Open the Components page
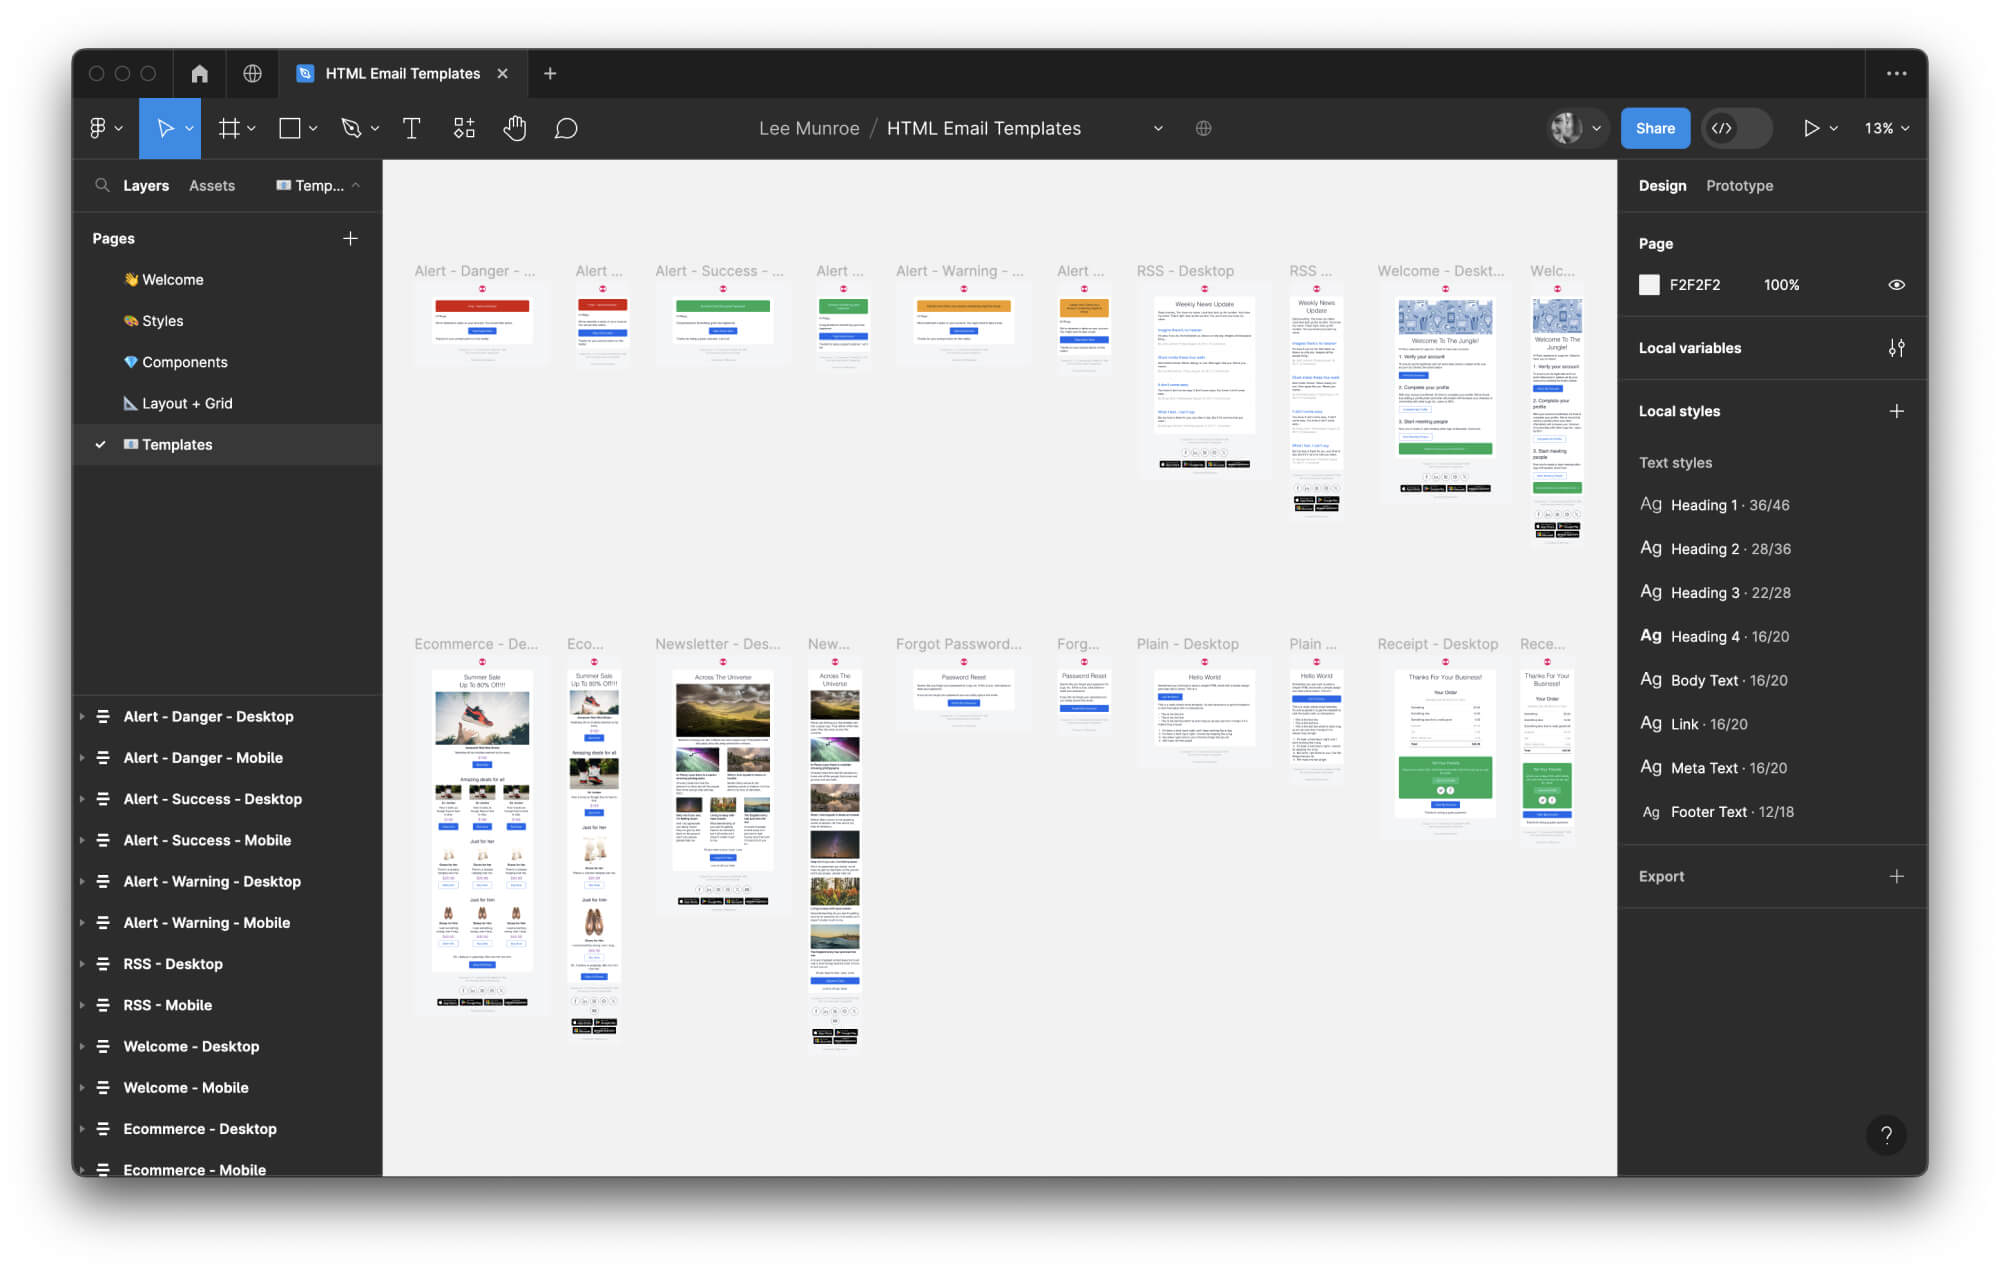 click(228, 362)
